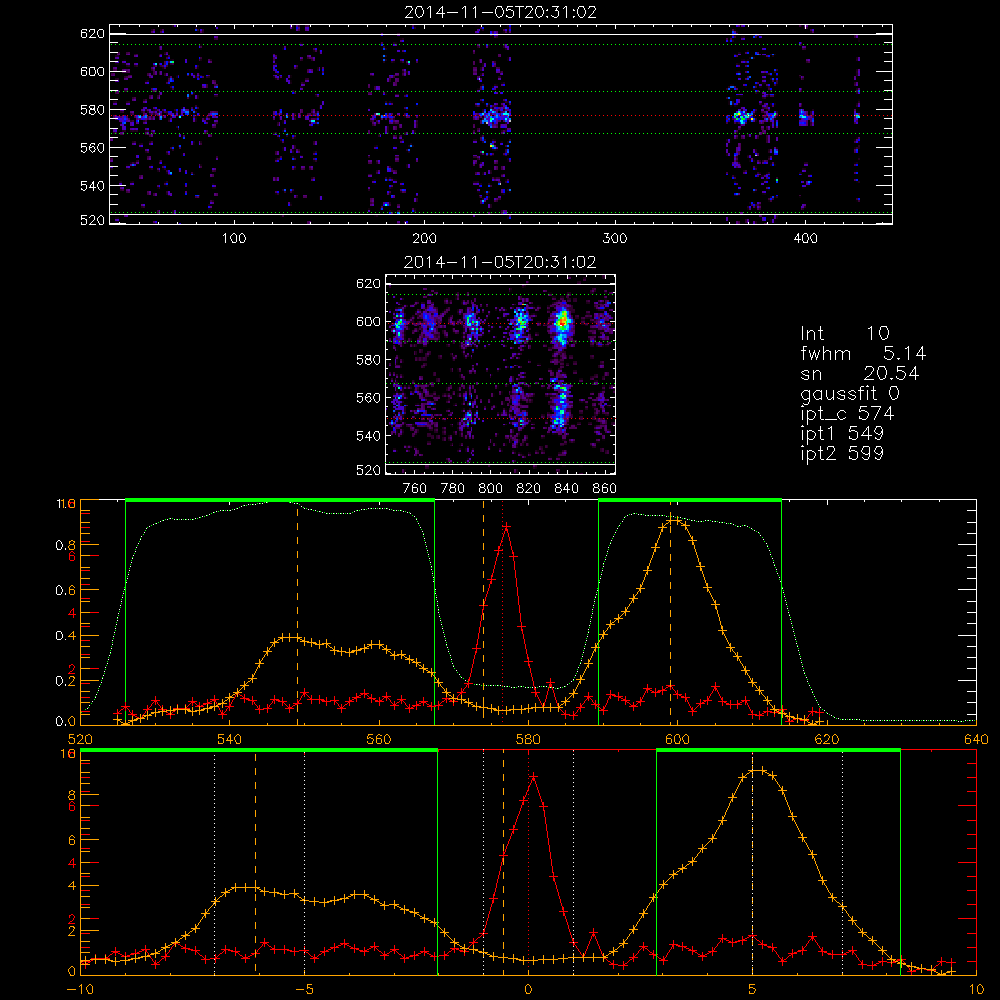Click x-axis label 640 on upper profile plot
The width and height of the screenshot is (1000, 1000).
pos(976,740)
